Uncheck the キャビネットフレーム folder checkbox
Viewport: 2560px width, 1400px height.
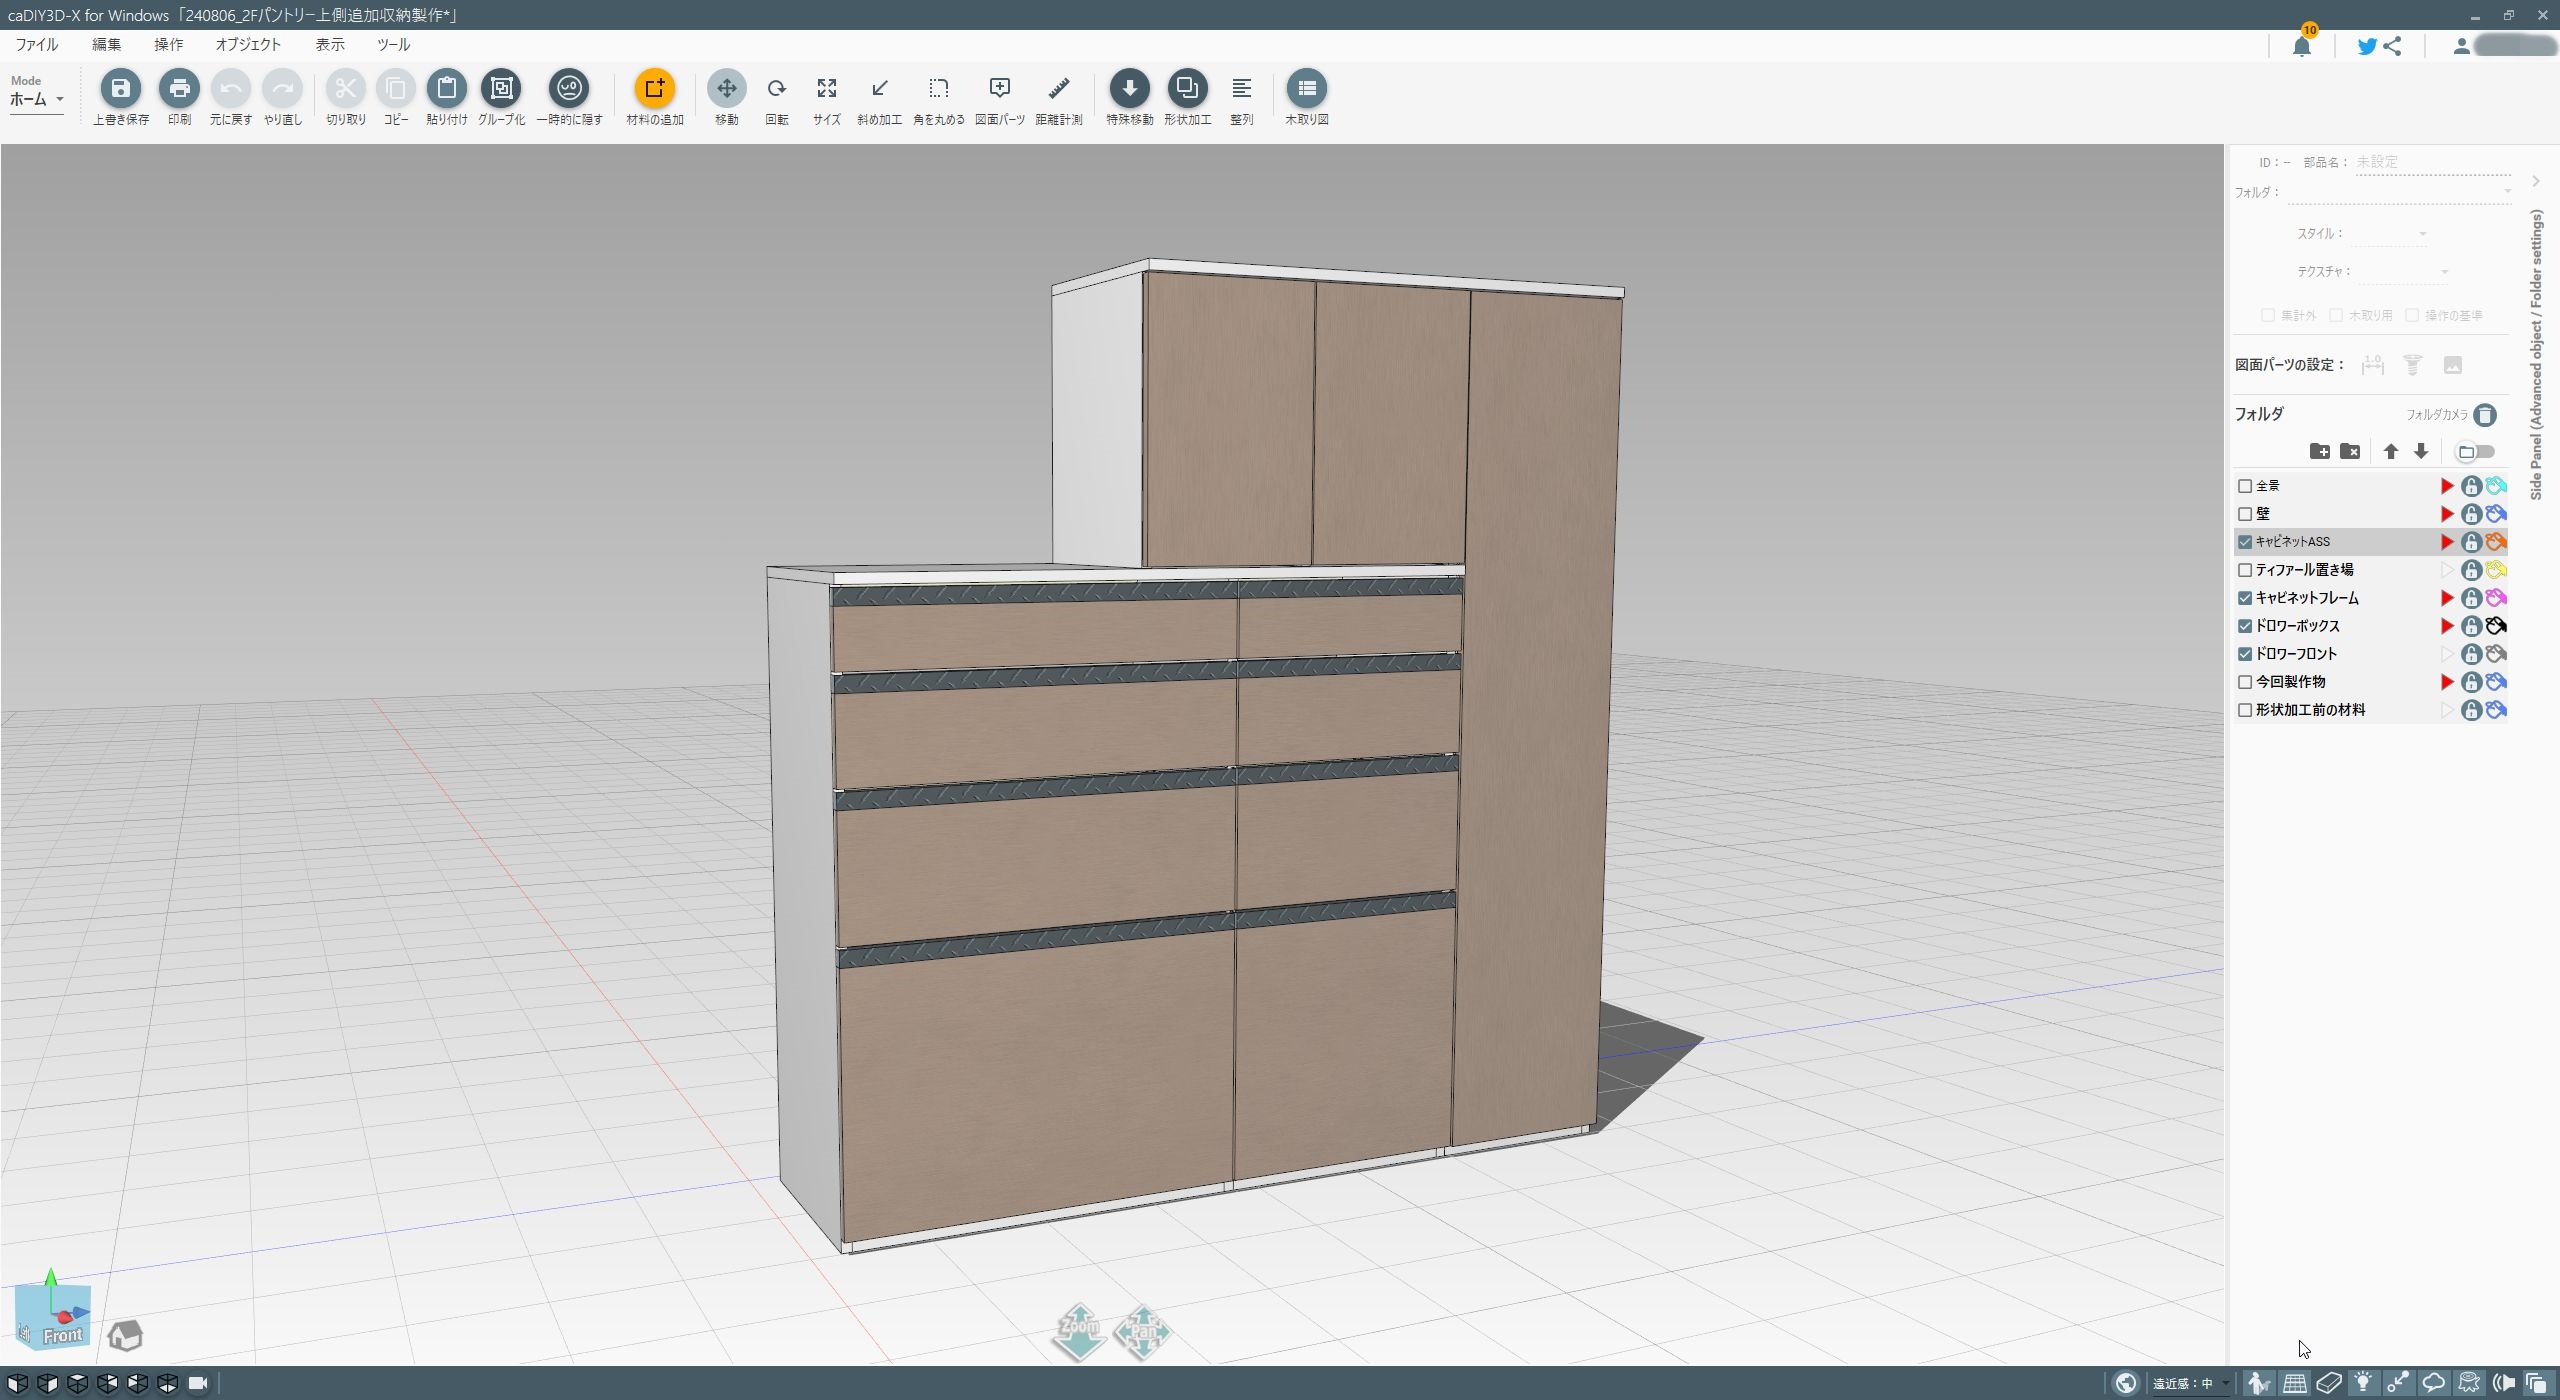2245,598
